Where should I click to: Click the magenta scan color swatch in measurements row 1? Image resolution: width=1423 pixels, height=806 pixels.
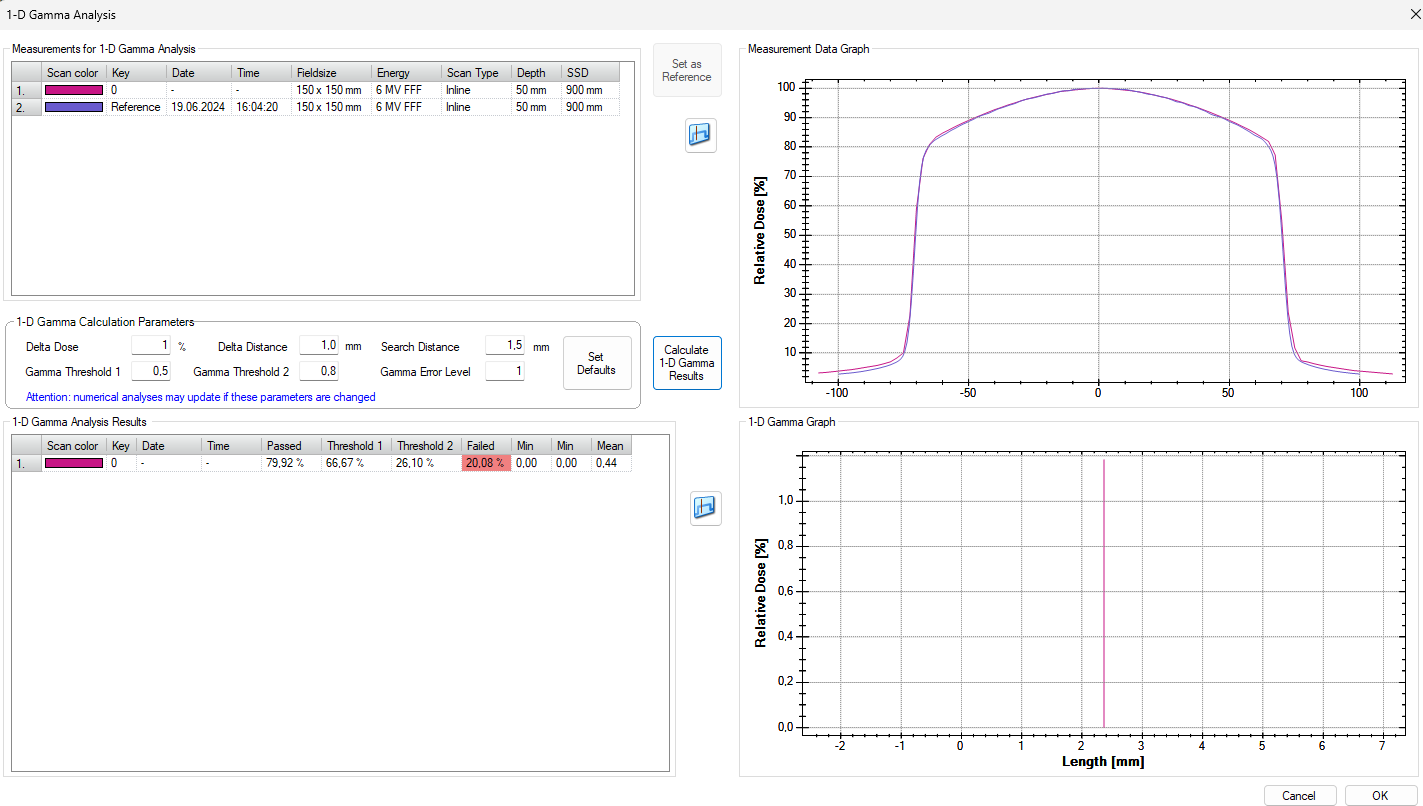pos(74,90)
